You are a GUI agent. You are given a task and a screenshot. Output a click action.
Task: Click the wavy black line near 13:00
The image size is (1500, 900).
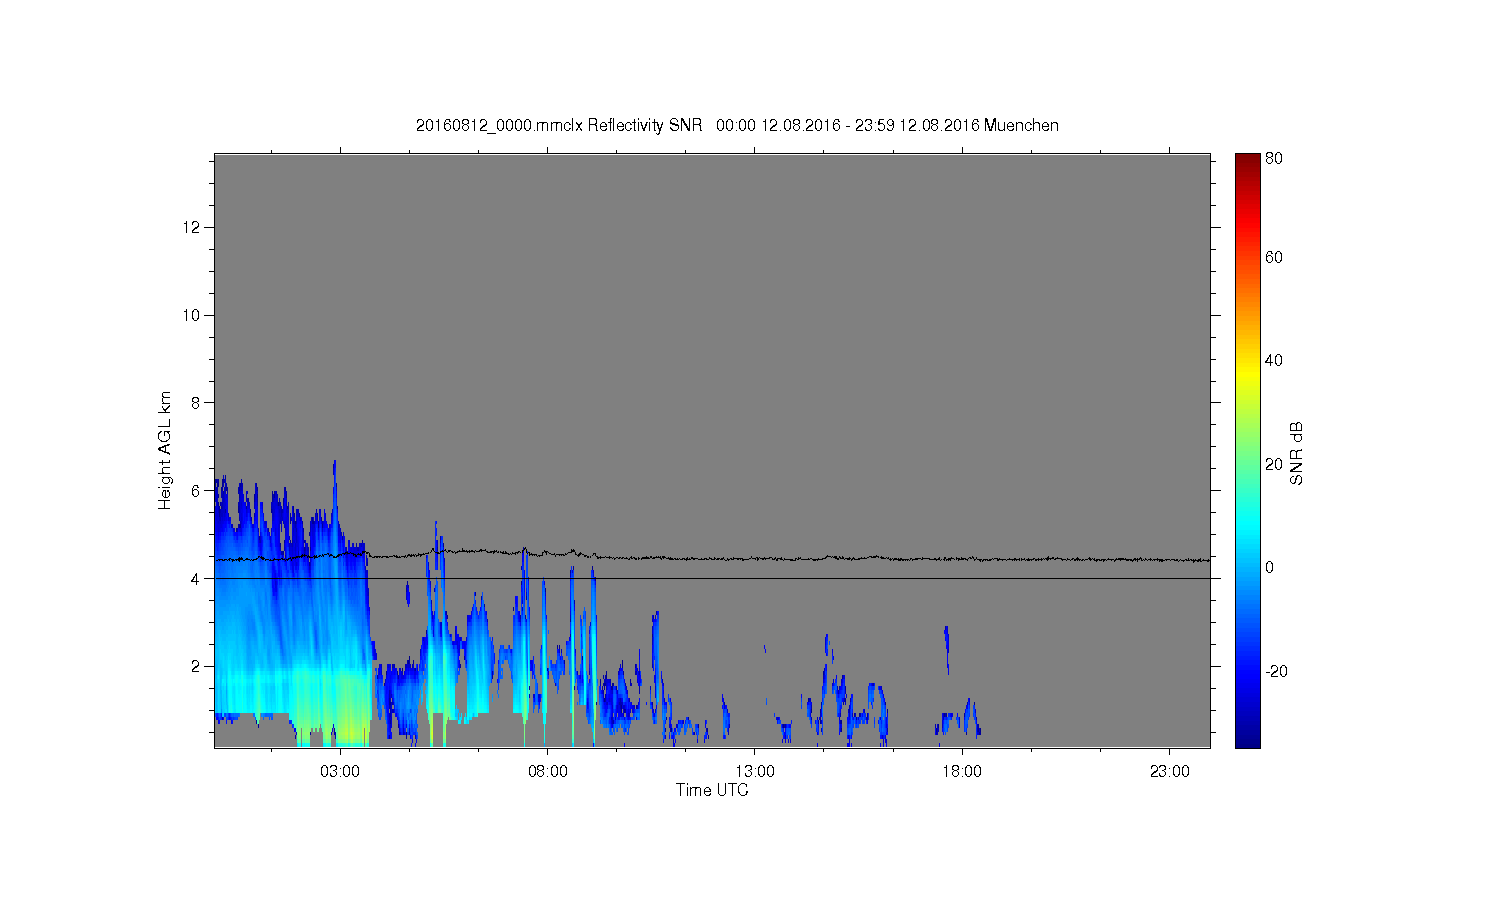pyautogui.click(x=755, y=558)
